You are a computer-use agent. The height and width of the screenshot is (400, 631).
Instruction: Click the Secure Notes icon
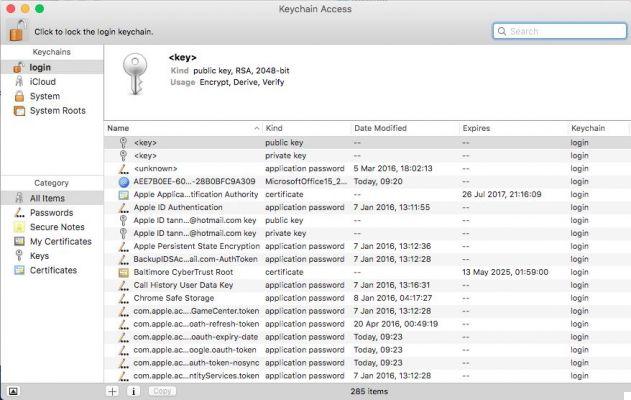[19, 227]
